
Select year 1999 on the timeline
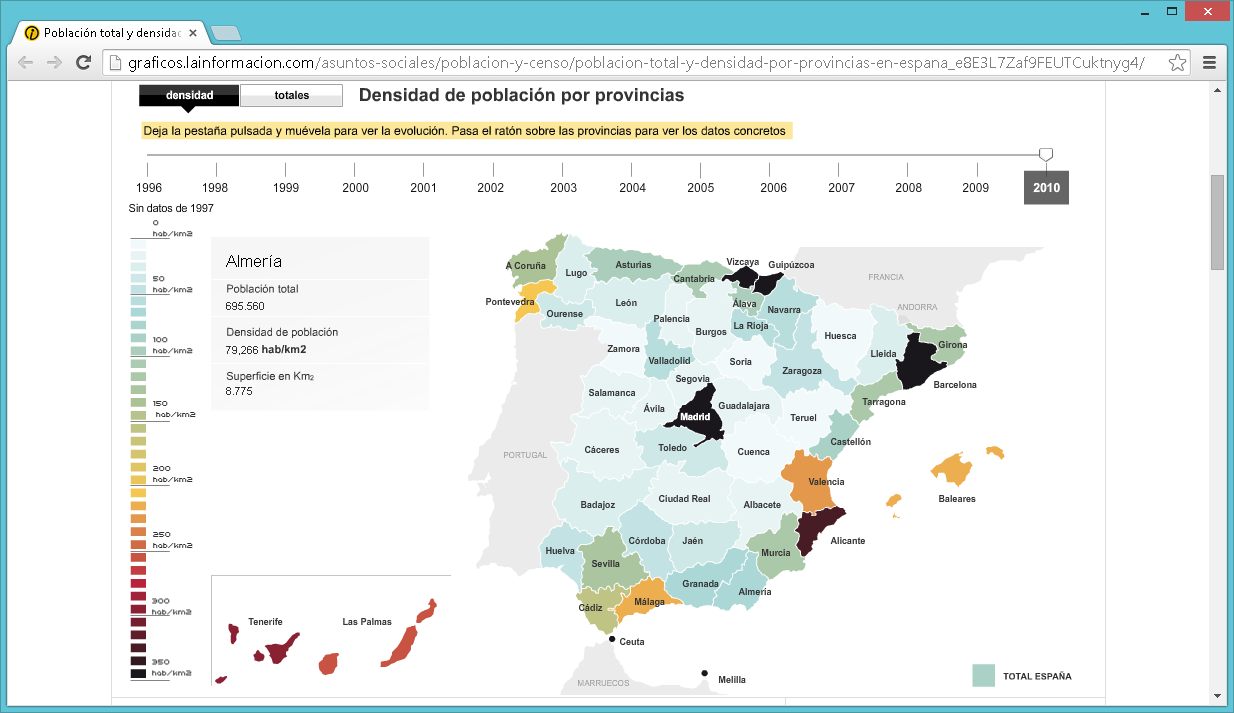[286, 187]
